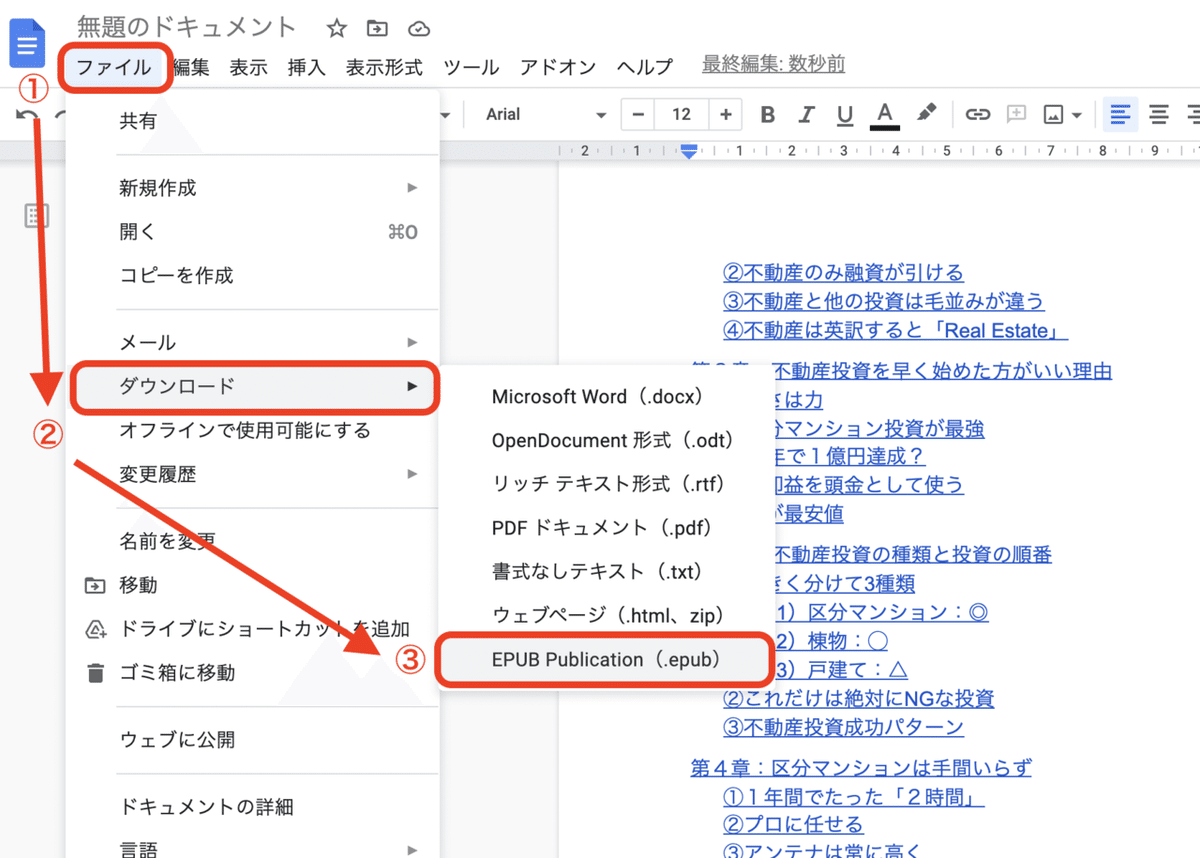Click the insert link icon

(x=977, y=115)
